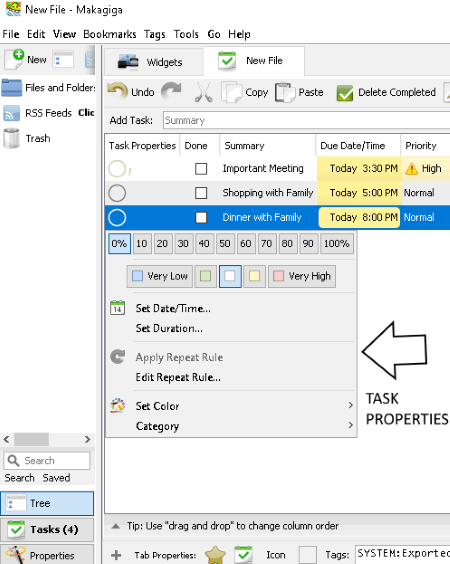This screenshot has width=450, height=564.
Task: Set task progress to 30
Action: (x=183, y=244)
